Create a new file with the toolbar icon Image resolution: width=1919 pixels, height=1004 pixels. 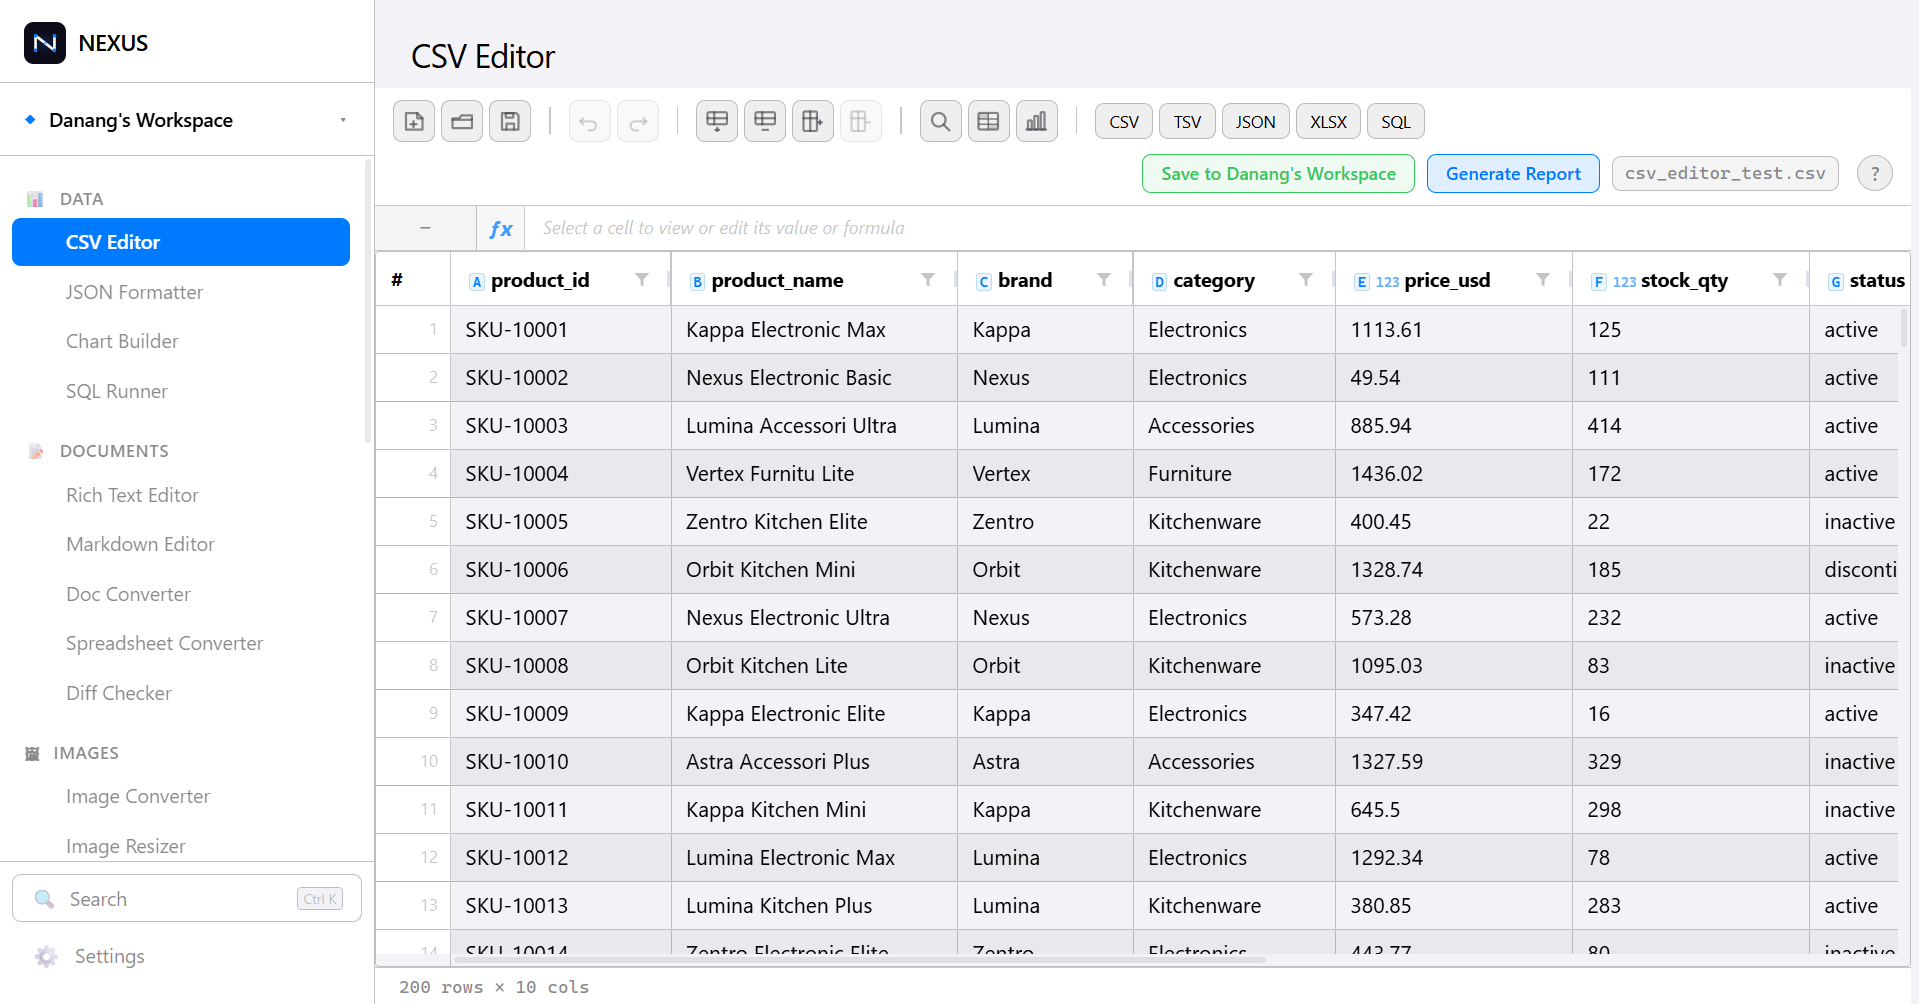coord(414,122)
